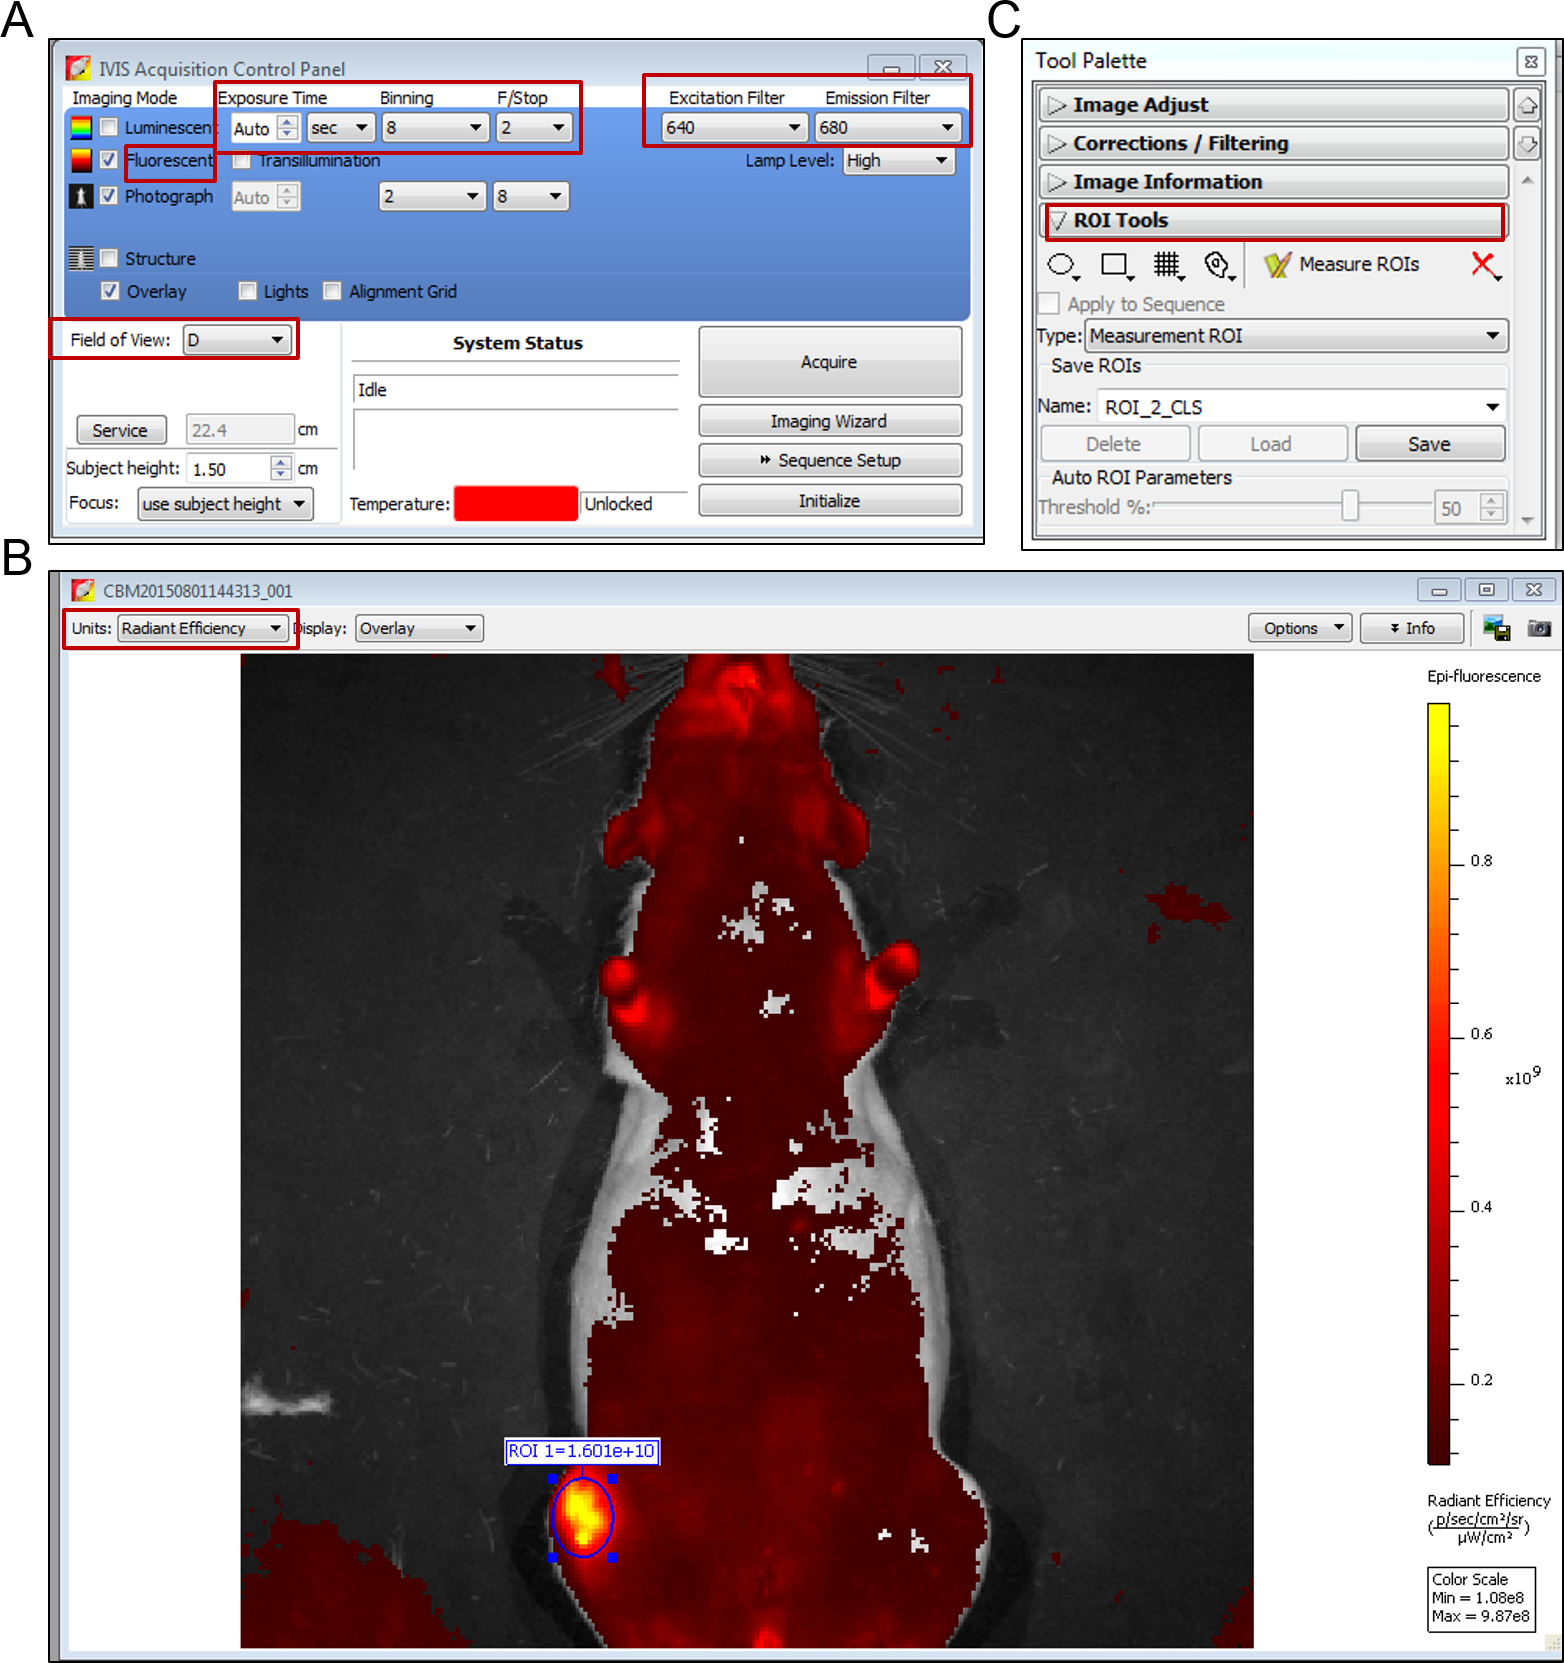The width and height of the screenshot is (1564, 1663).
Task: Choose the grid ROI tool
Action: (1166, 265)
